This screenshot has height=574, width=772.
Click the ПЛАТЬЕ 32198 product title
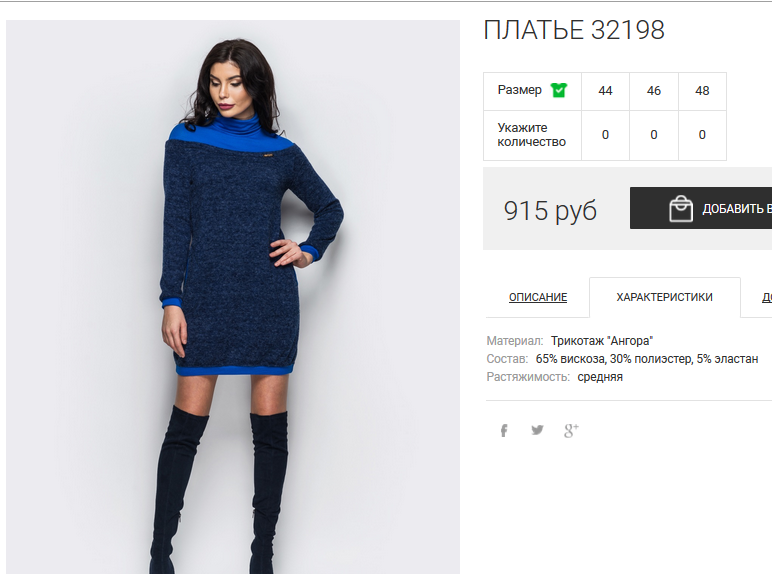point(574,30)
